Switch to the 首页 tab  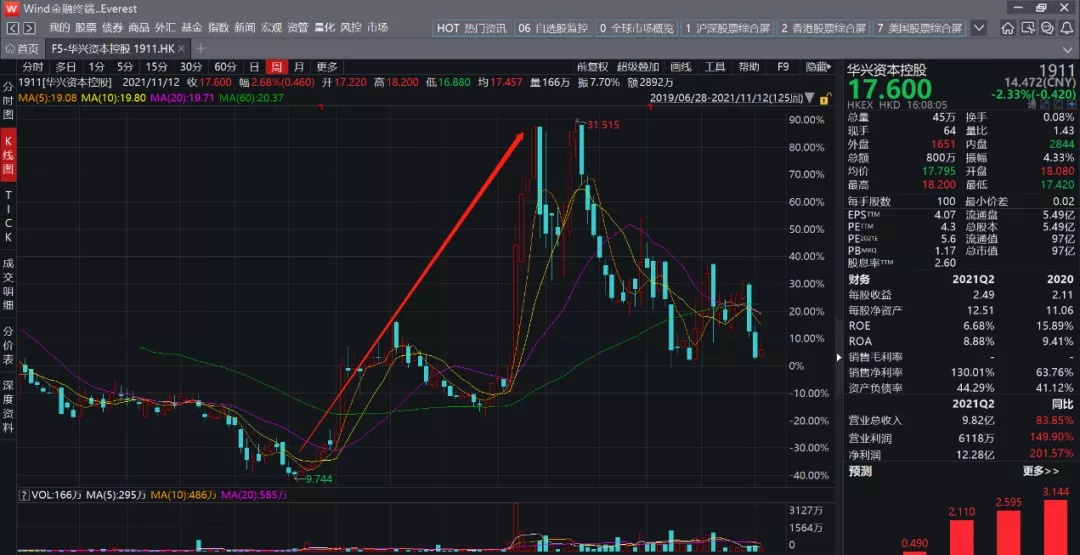coord(22,49)
